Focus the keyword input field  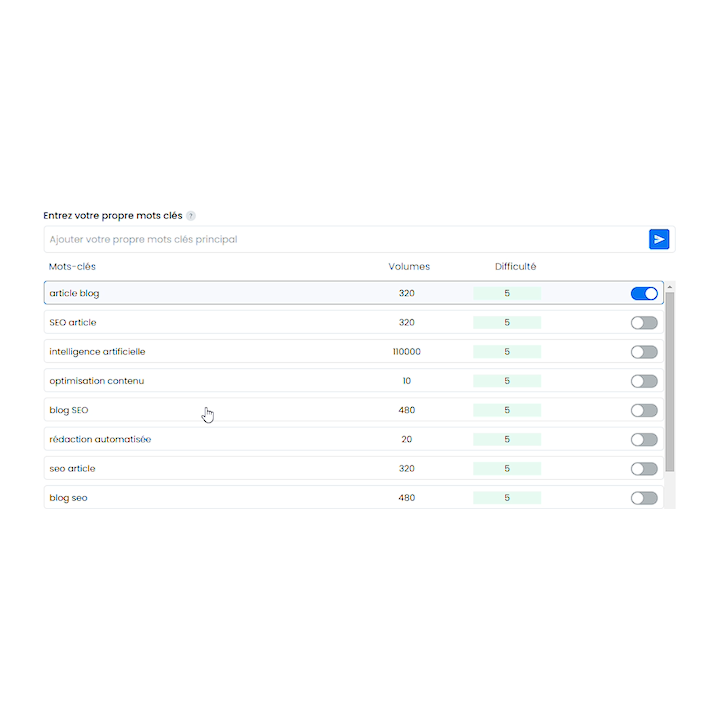pos(345,239)
